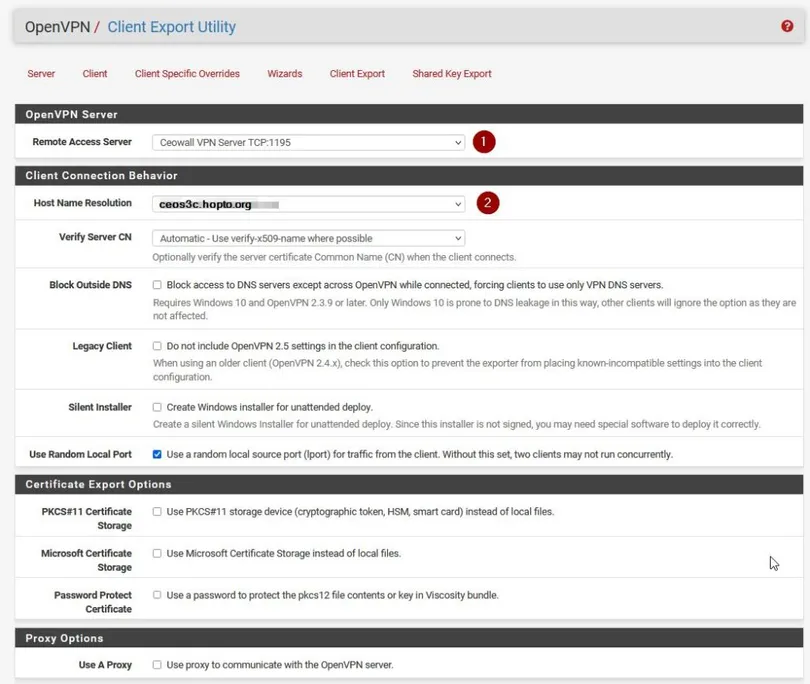Click the OpenVPN breadcrumb link
This screenshot has height=684, width=810.
(57, 27)
